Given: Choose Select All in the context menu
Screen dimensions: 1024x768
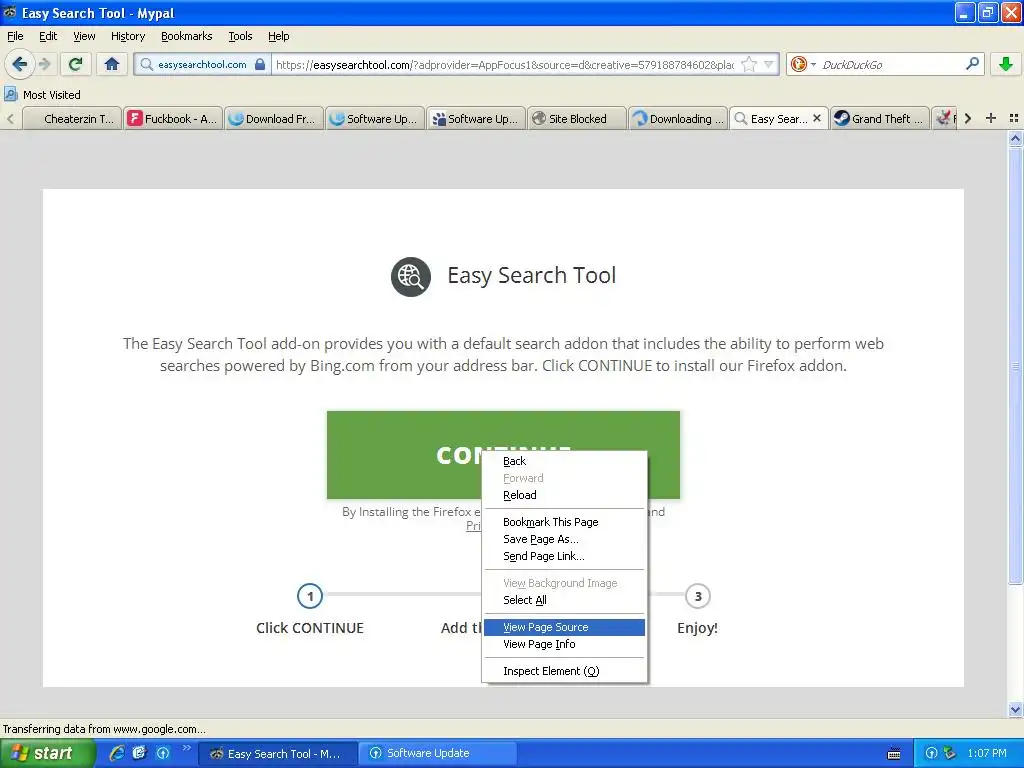Looking at the screenshot, I should 564,600.
